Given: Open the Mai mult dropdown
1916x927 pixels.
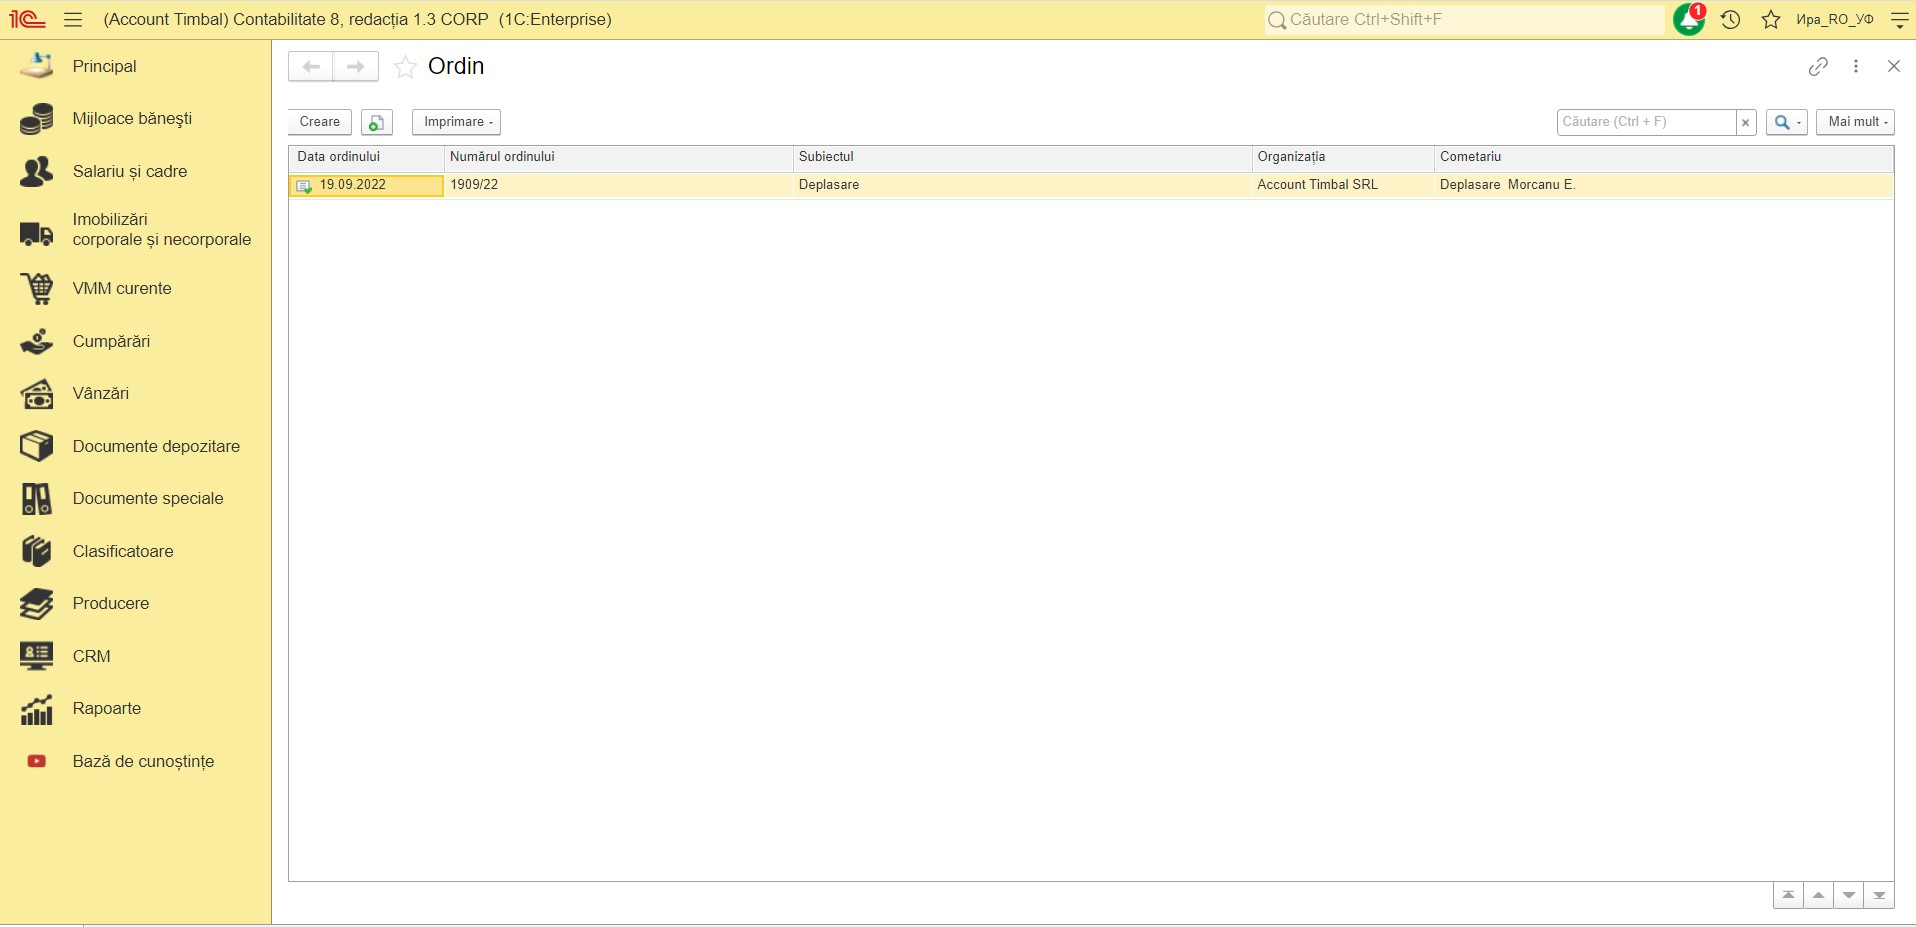Looking at the screenshot, I should tap(1856, 122).
